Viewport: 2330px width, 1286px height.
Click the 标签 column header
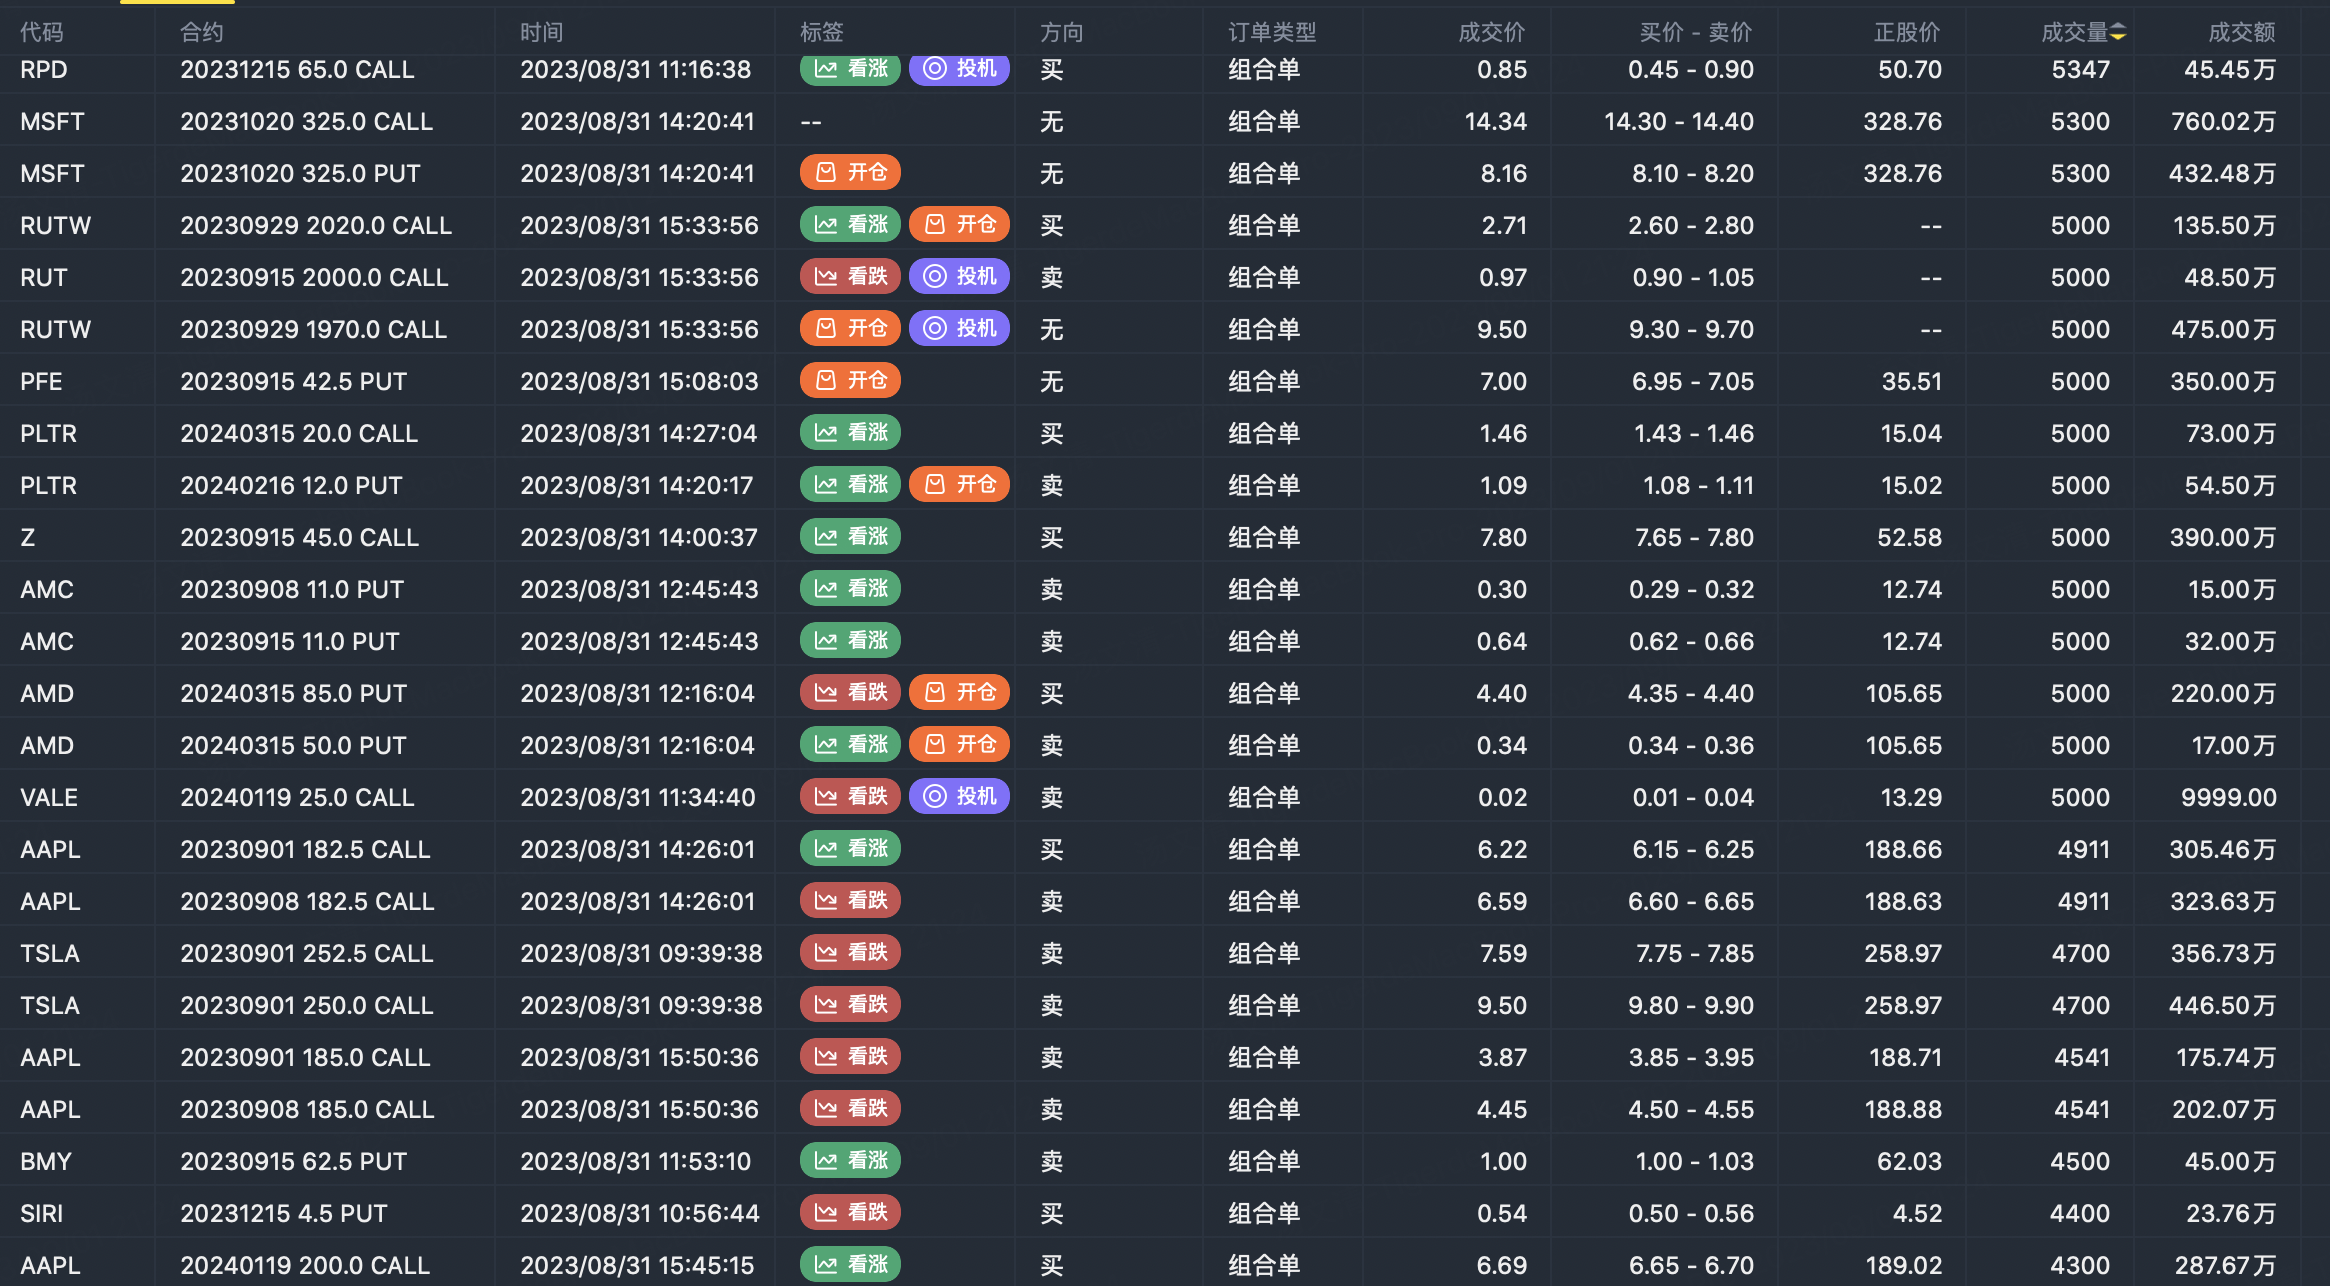pyautogui.click(x=822, y=33)
